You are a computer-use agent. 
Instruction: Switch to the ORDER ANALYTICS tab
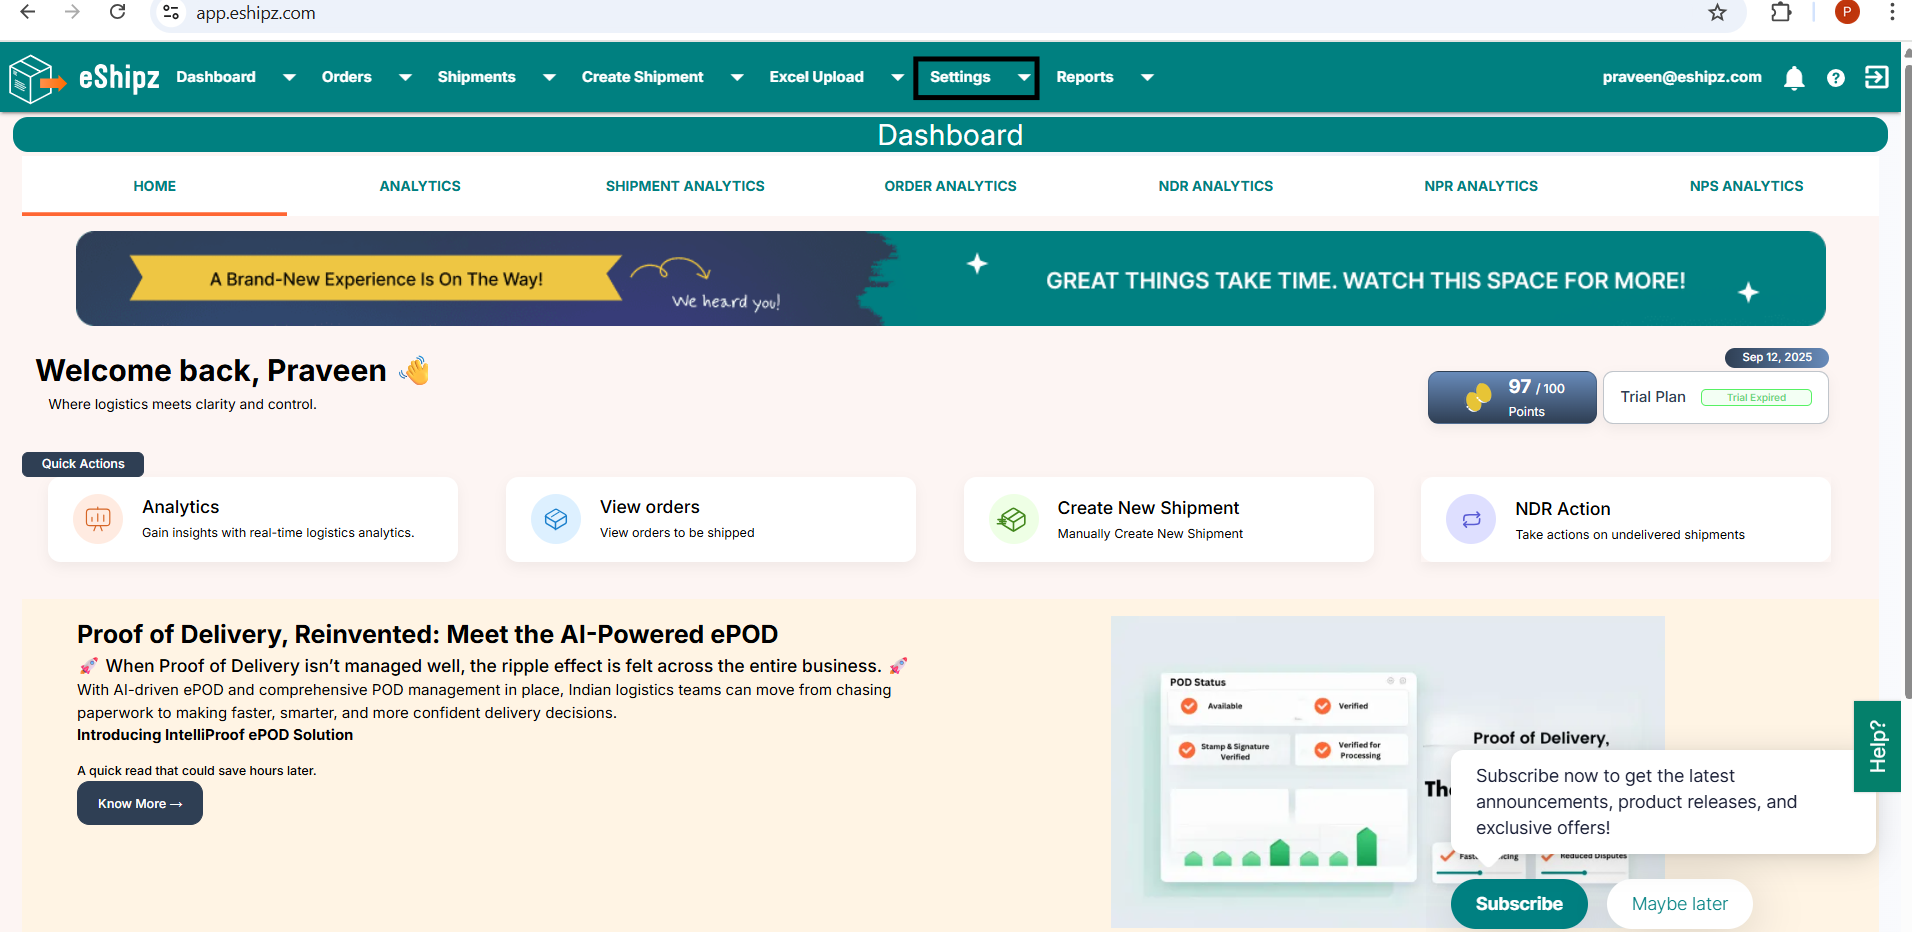point(950,186)
